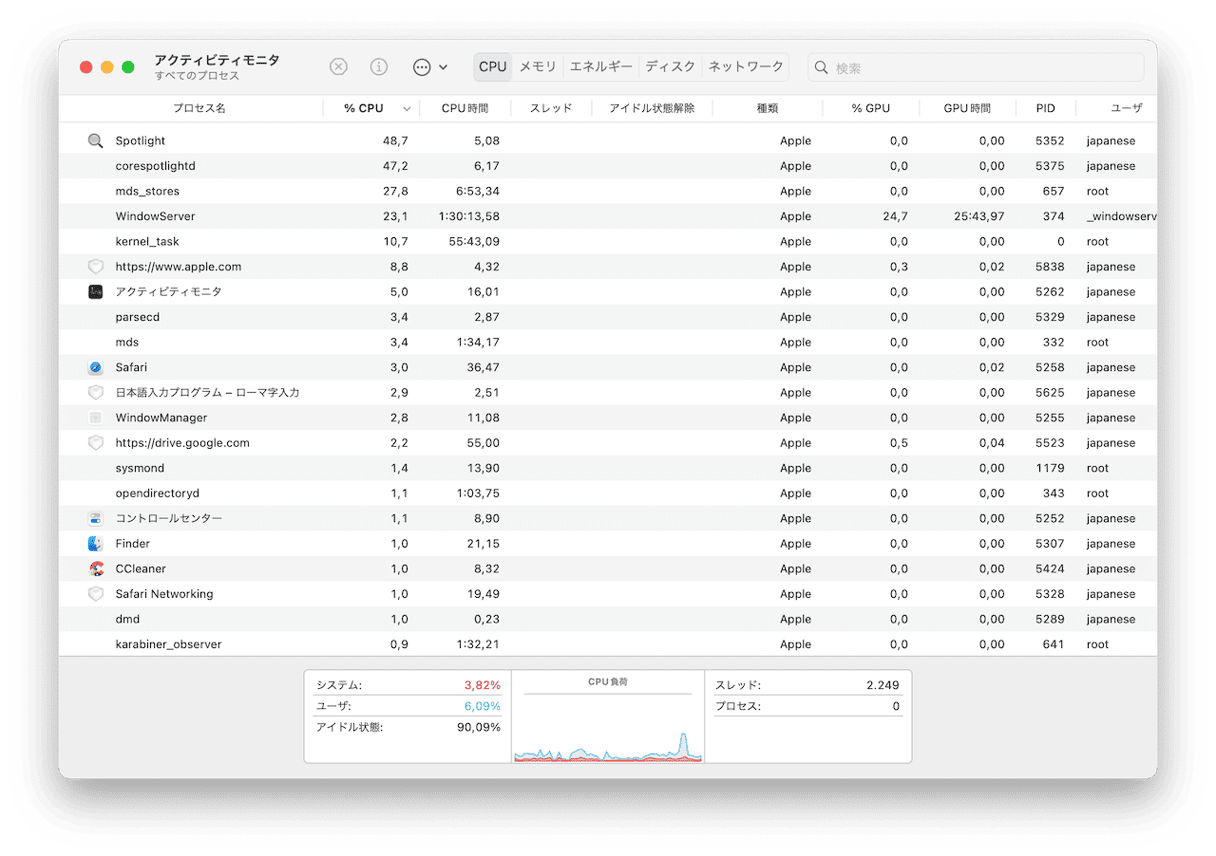Select the sysmond process row
1216x856 pixels.
[x=608, y=468]
